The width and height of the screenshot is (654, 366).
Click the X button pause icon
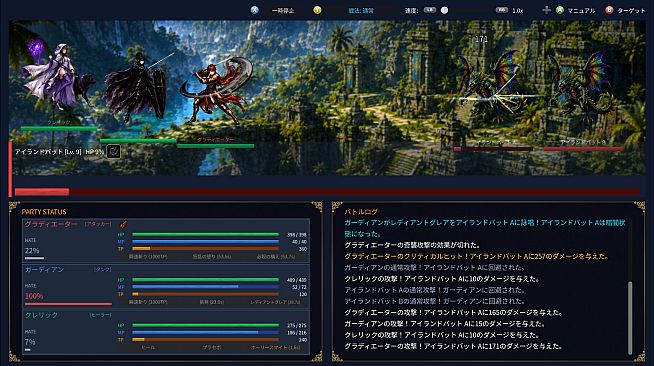(x=254, y=10)
